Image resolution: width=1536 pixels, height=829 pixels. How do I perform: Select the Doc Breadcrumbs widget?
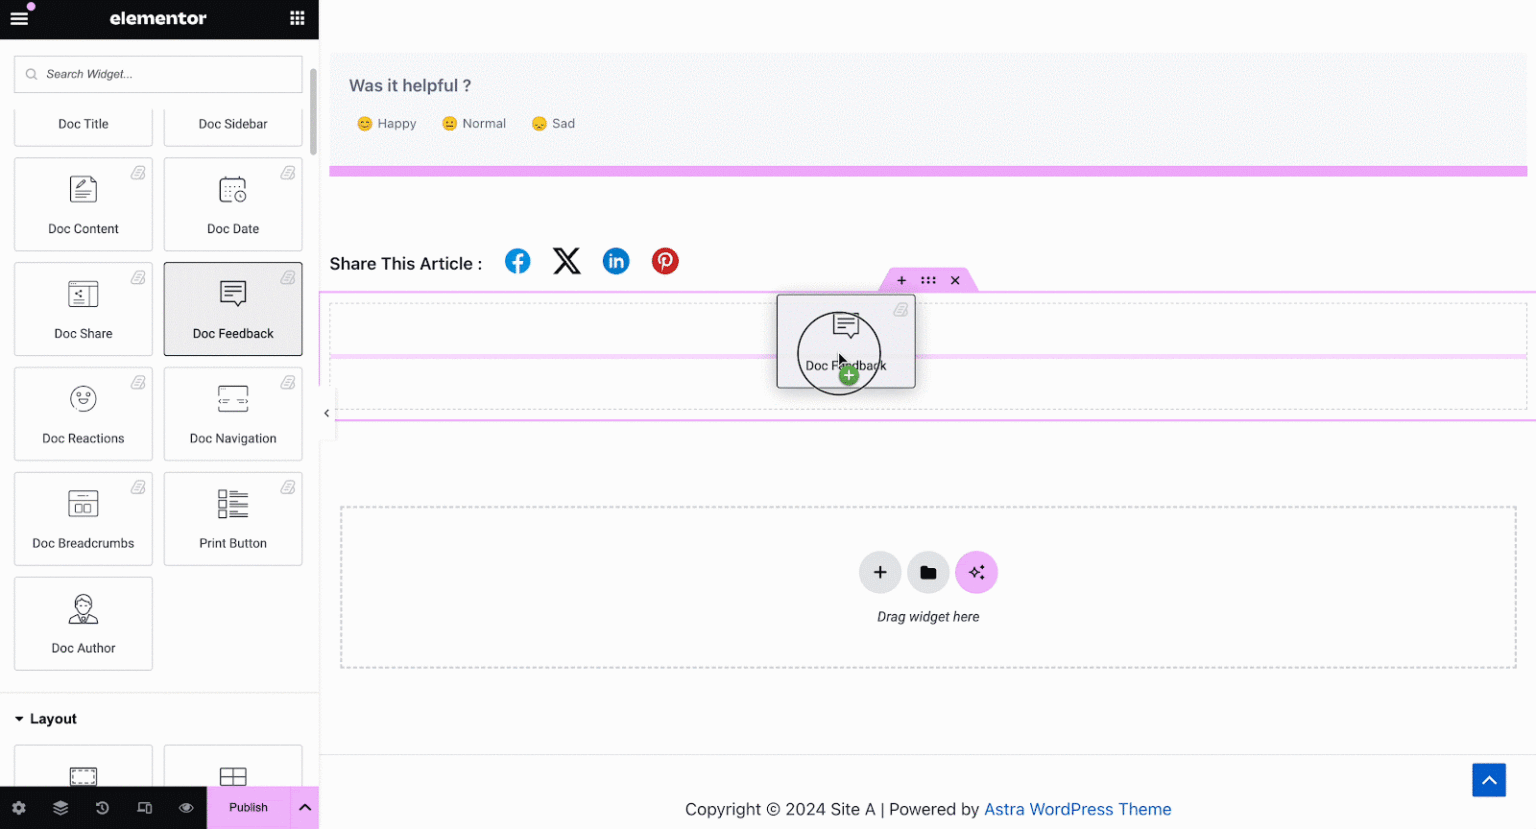83,519
